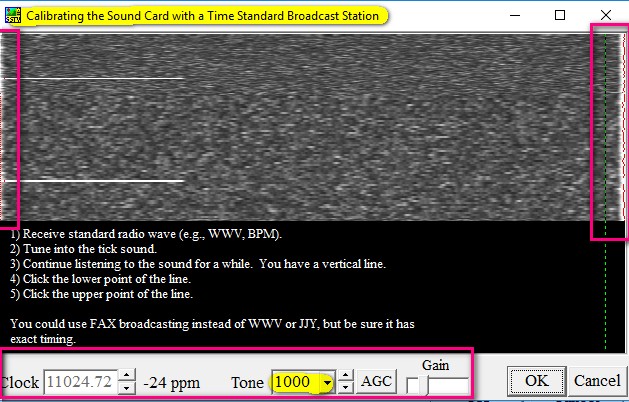Screen dimensions: 629x402
Task: Maximize the calibration window
Action: (x=560, y=15)
